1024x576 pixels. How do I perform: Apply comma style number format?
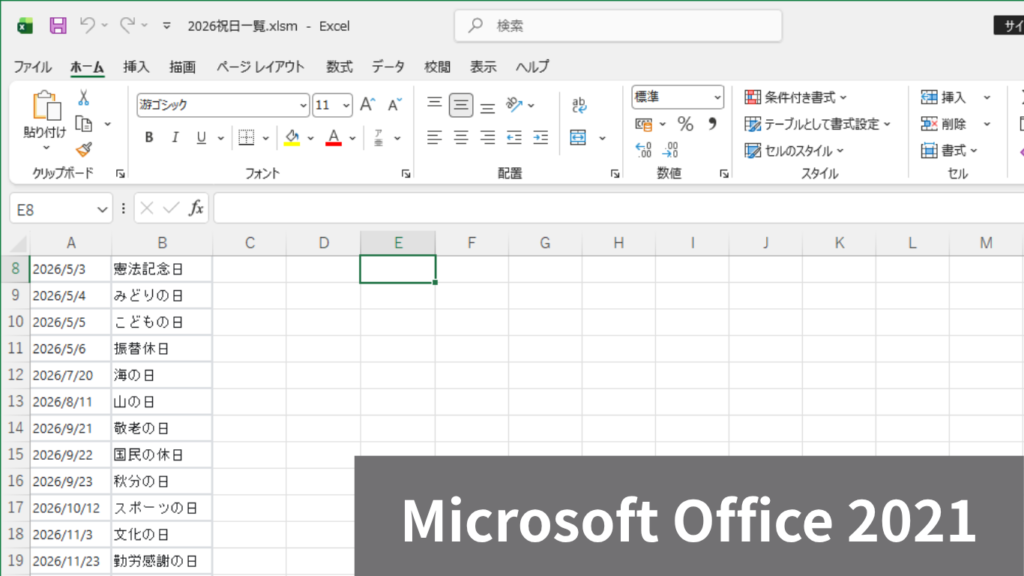click(x=712, y=123)
